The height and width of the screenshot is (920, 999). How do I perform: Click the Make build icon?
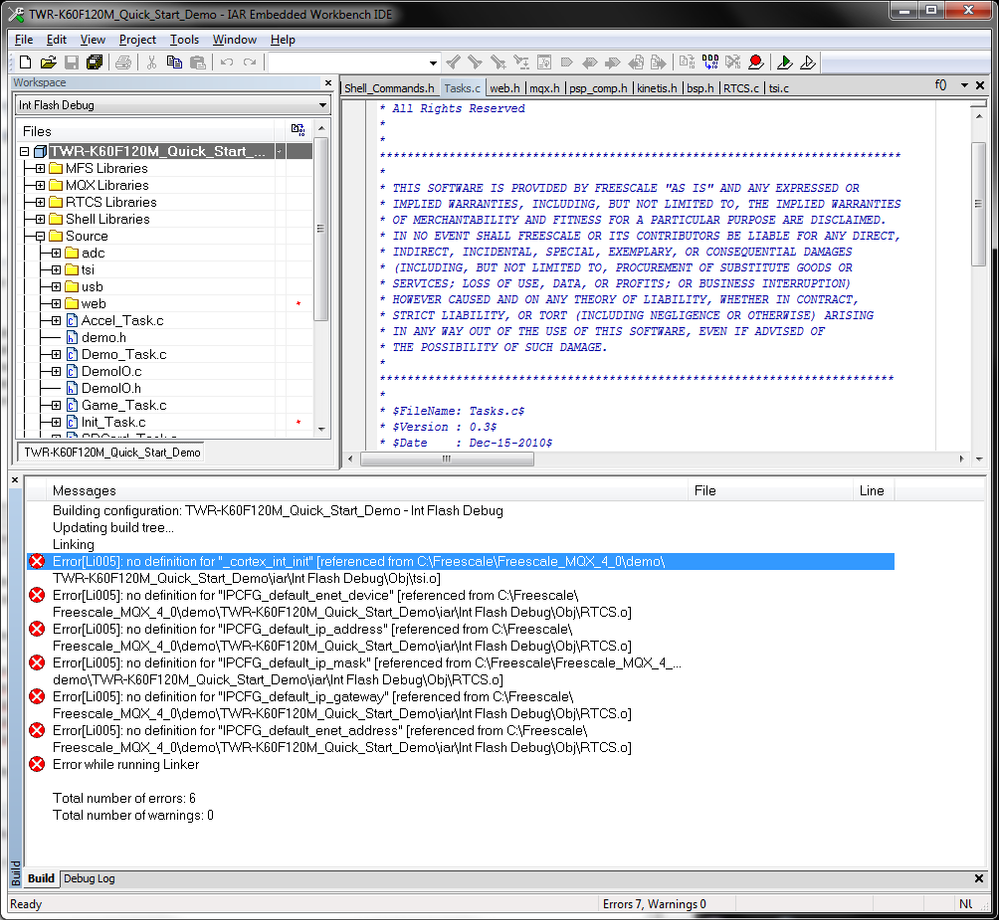tap(710, 62)
